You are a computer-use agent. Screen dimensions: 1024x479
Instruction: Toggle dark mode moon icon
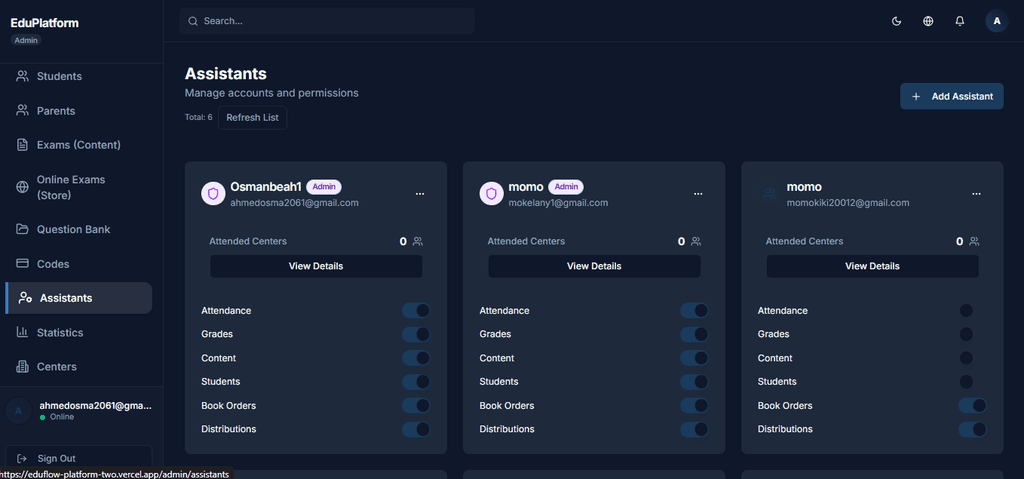pyautogui.click(x=897, y=21)
